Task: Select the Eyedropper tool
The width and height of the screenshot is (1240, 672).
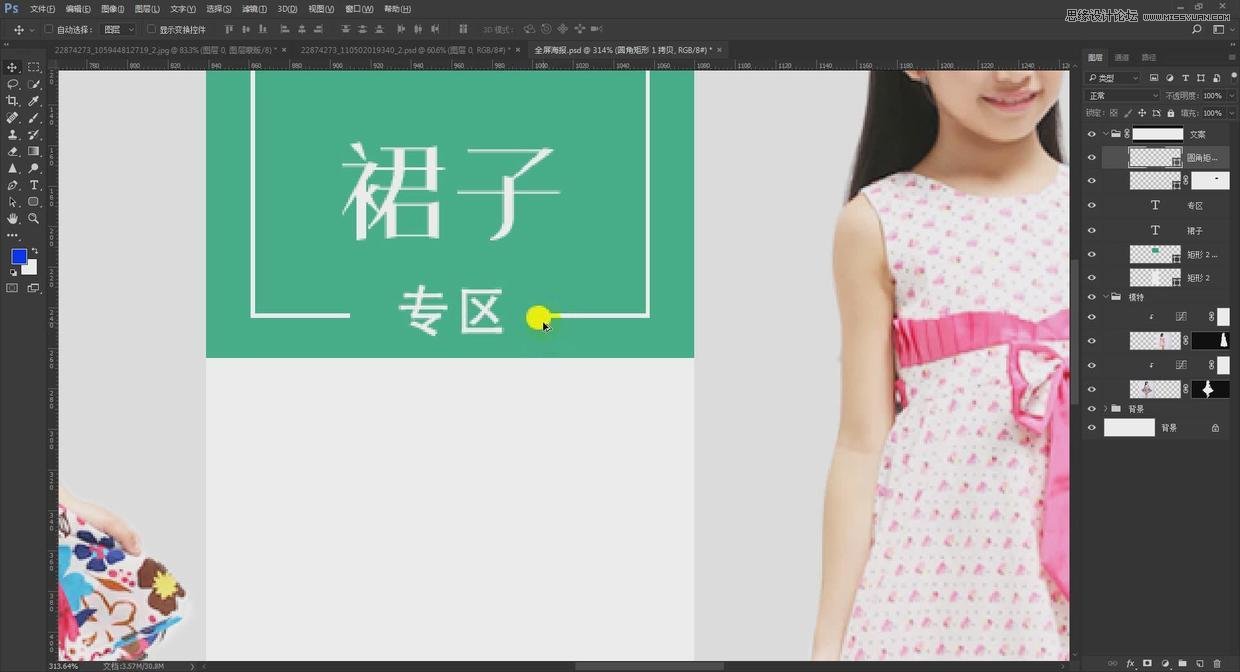Action: tap(34, 101)
